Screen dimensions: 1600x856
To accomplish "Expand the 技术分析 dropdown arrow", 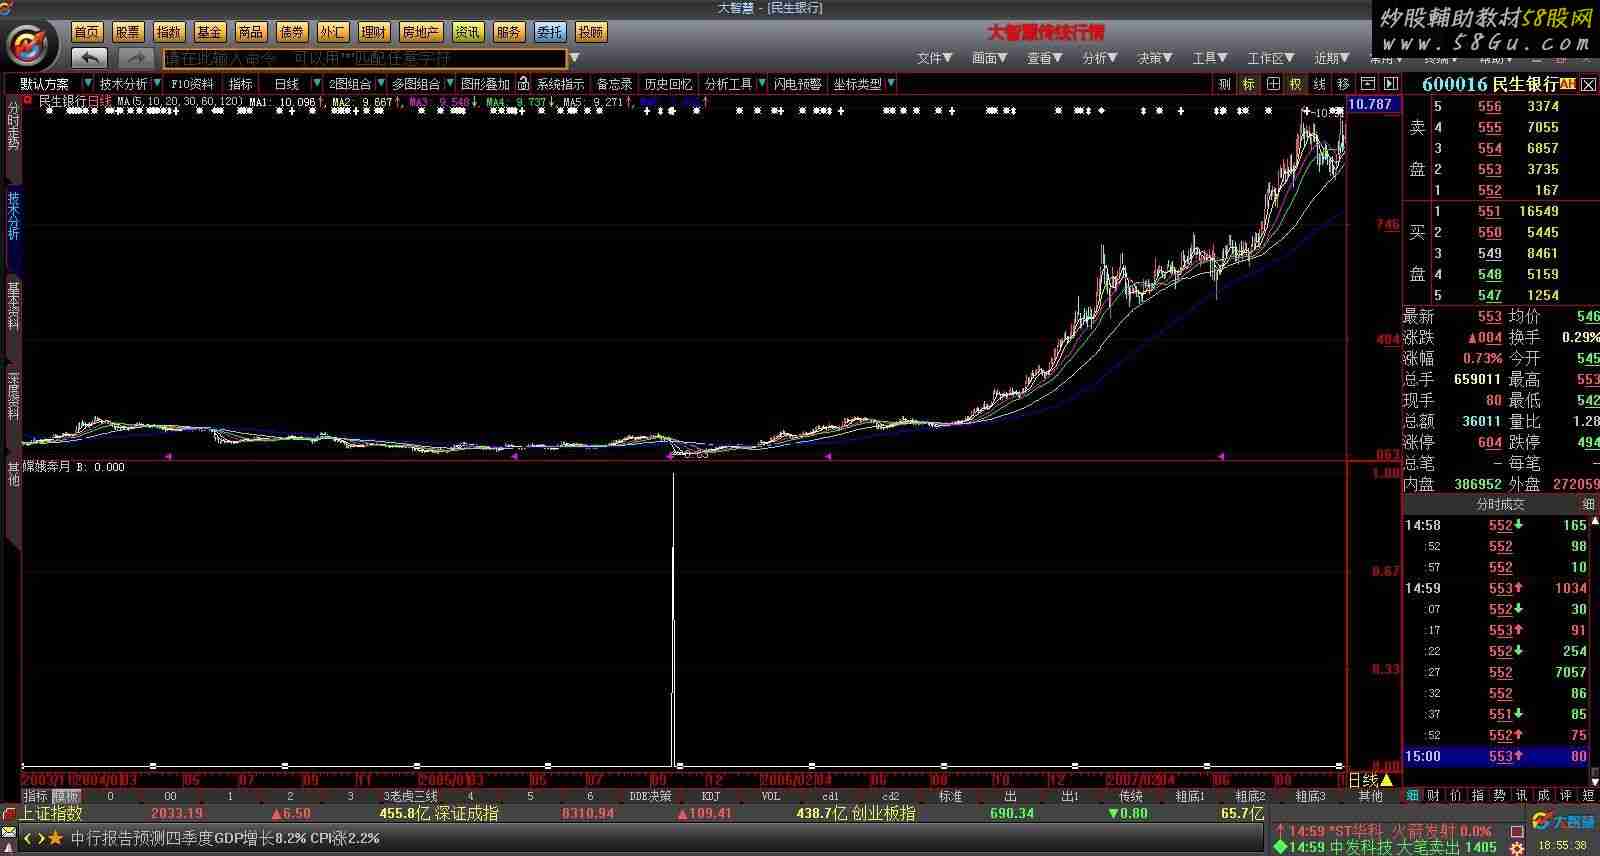I will 157,84.
